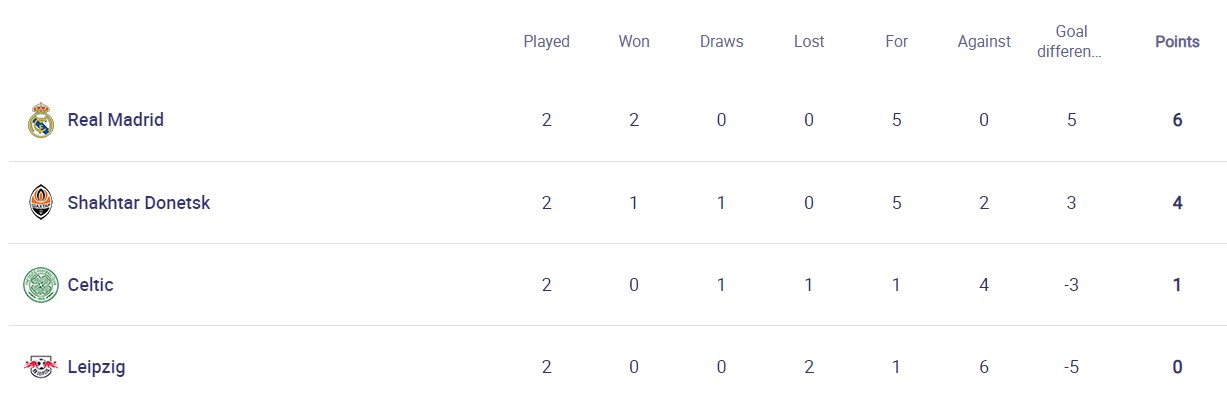
Task: Select Celtic's goals against value 4
Action: click(984, 285)
